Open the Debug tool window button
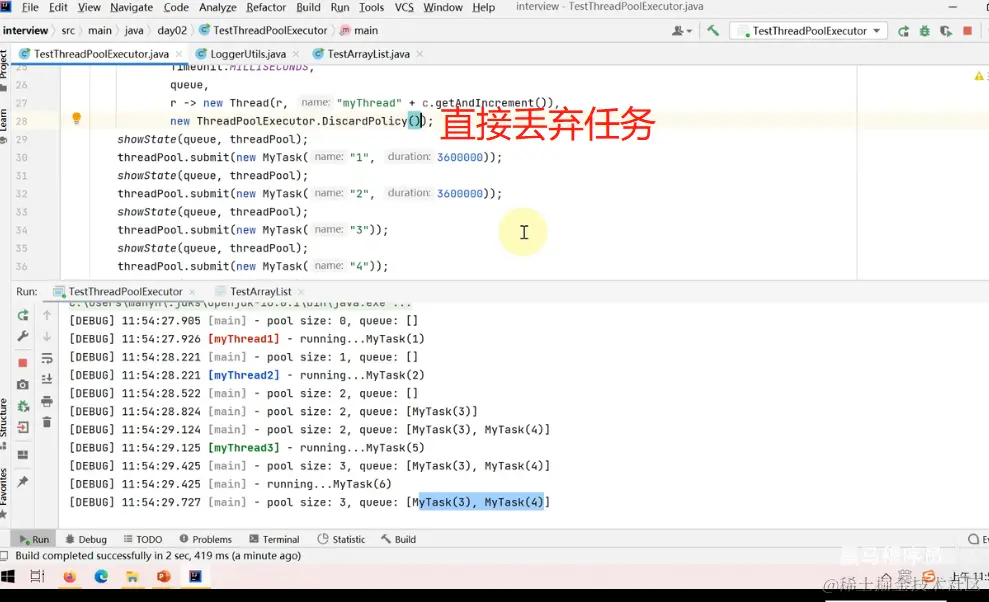 click(86, 540)
